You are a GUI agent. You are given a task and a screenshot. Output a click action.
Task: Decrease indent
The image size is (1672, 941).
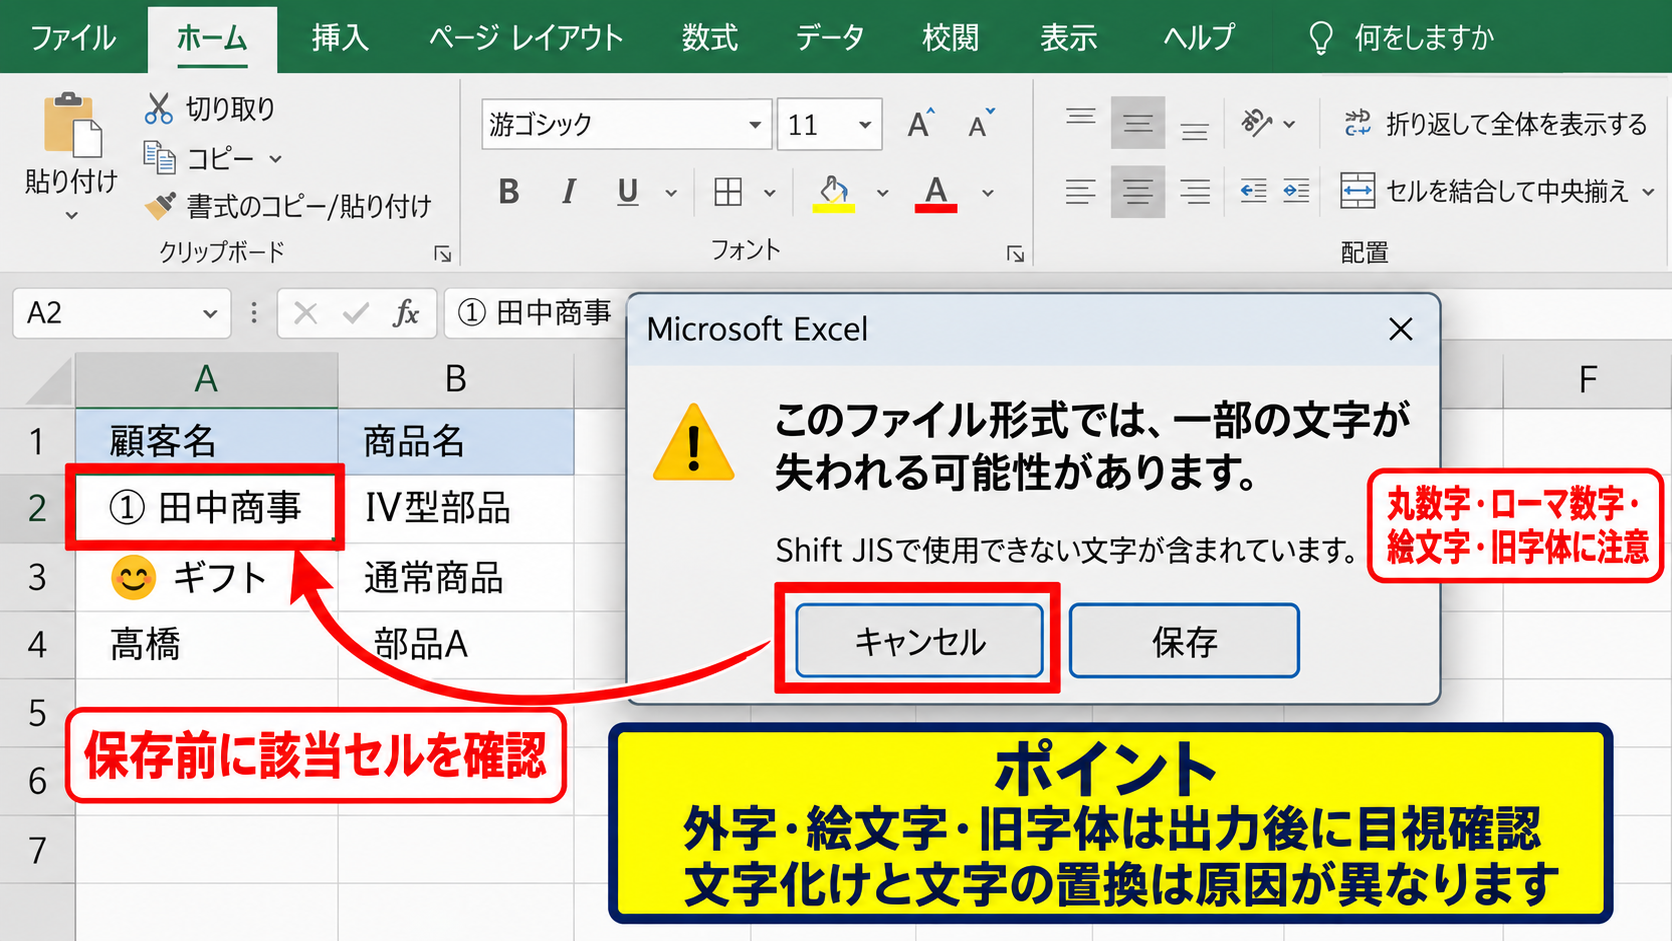(x=1253, y=191)
